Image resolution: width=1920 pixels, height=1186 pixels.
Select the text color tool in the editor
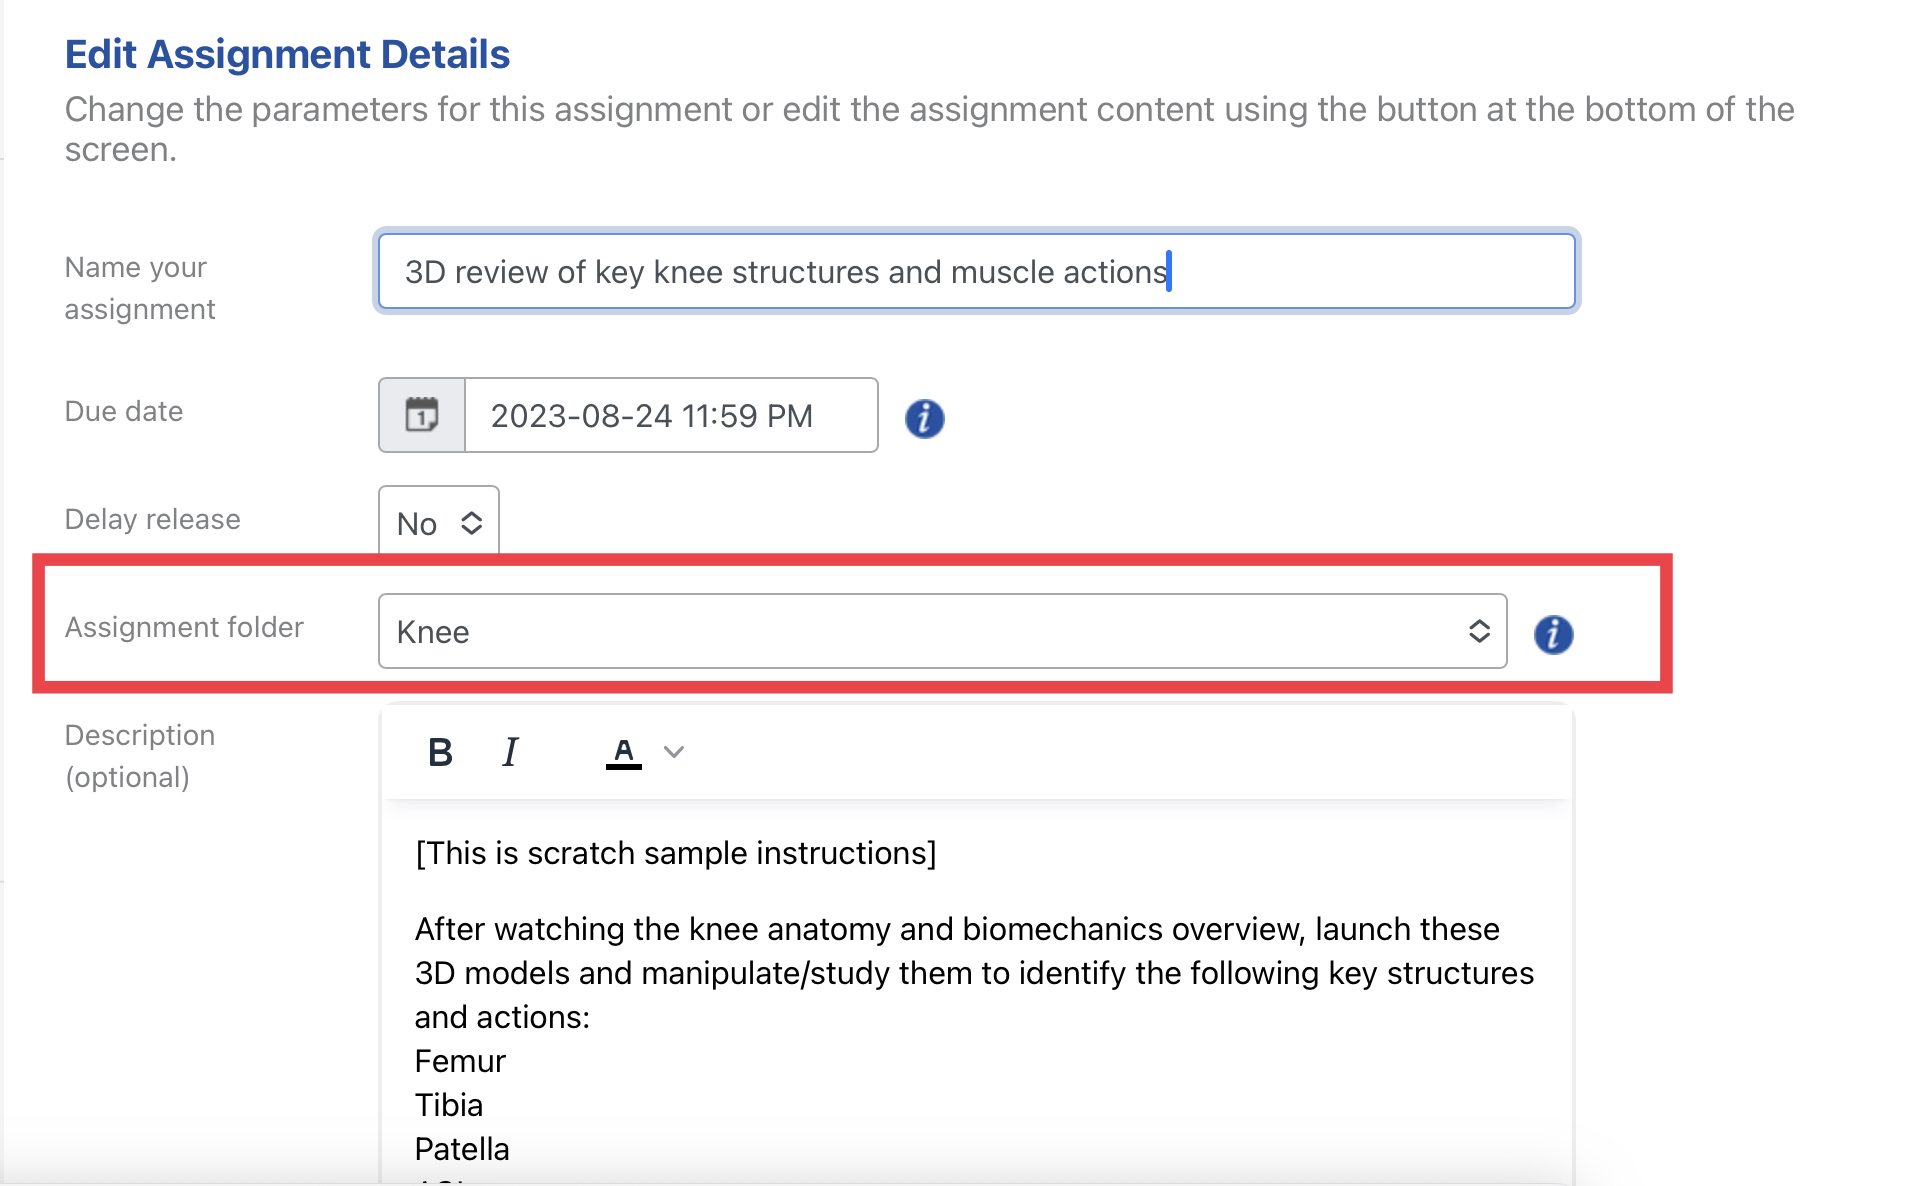(622, 752)
